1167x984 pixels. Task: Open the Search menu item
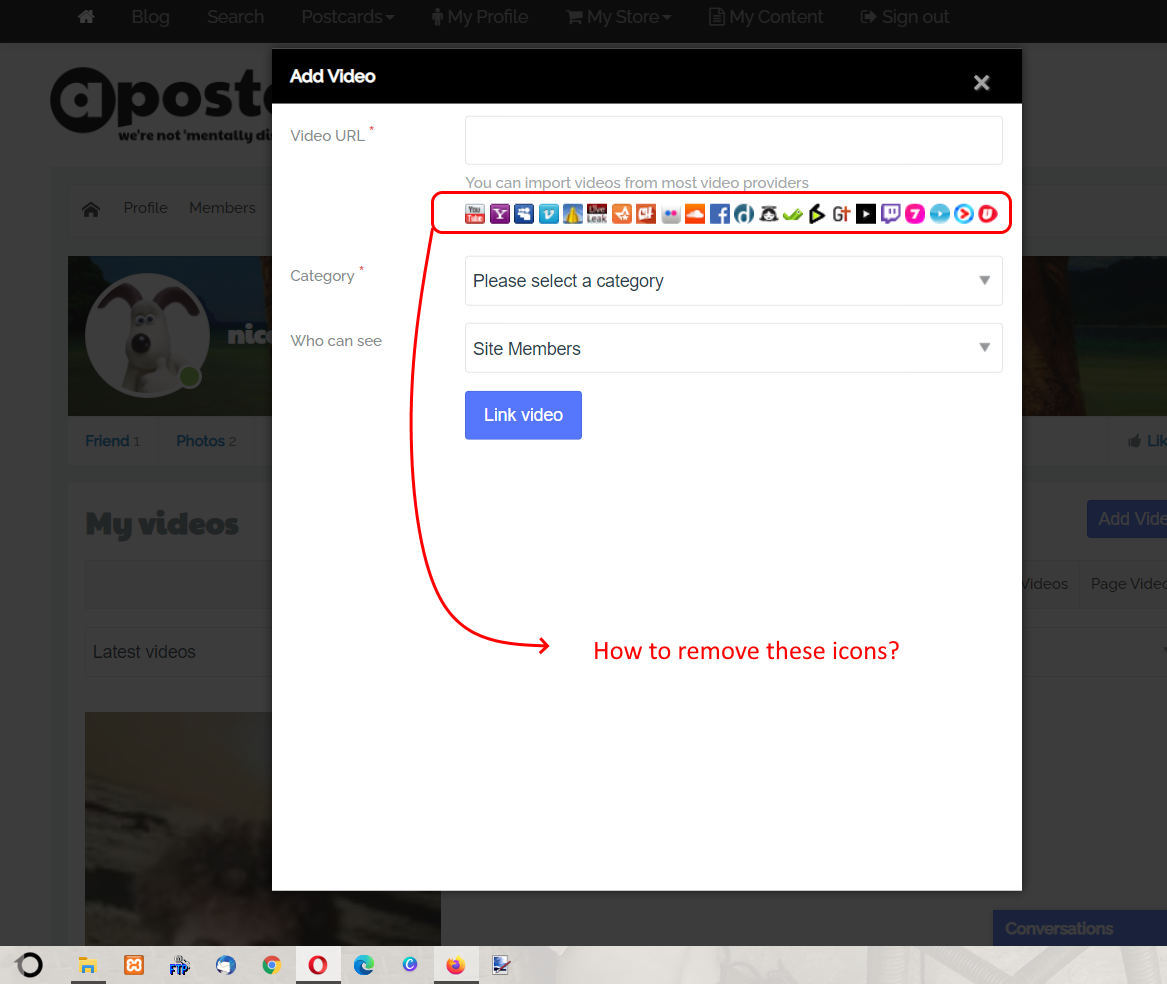235,16
